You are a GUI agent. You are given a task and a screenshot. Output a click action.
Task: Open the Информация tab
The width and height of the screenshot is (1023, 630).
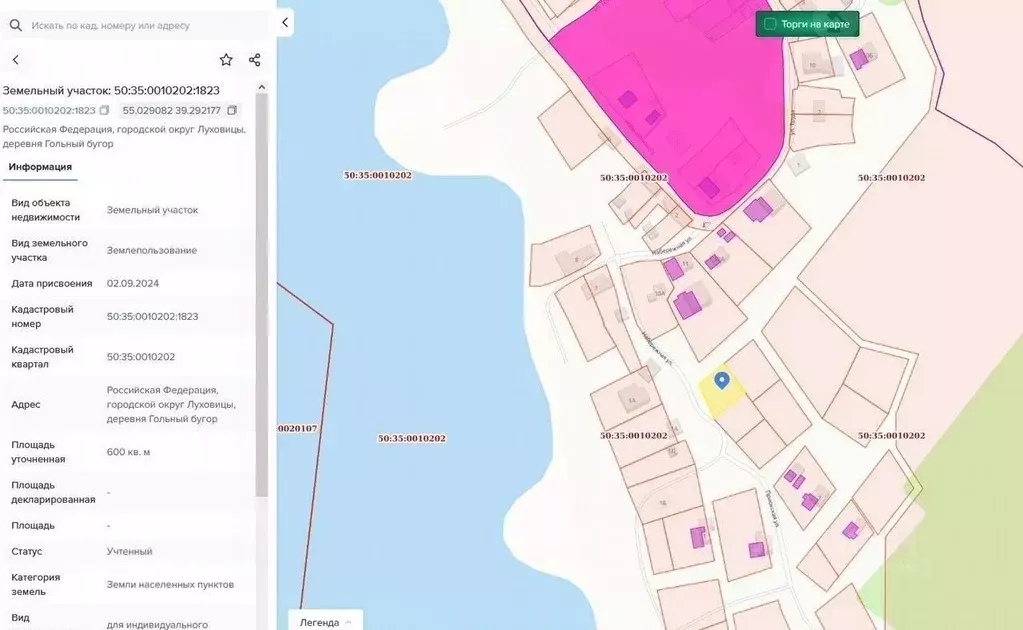coord(40,167)
